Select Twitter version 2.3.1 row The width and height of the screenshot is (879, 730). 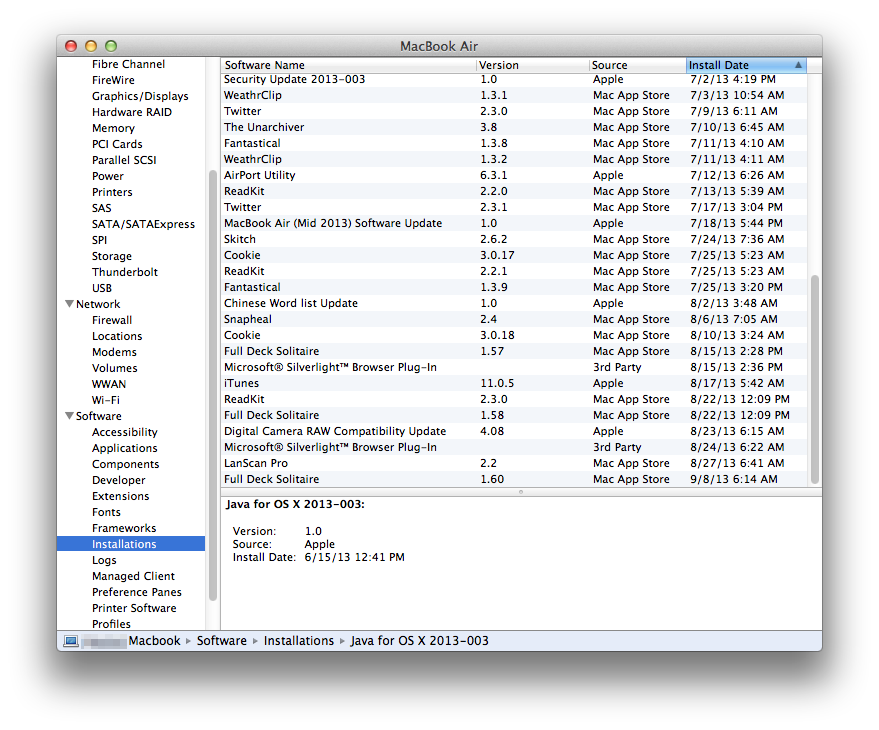click(x=514, y=207)
